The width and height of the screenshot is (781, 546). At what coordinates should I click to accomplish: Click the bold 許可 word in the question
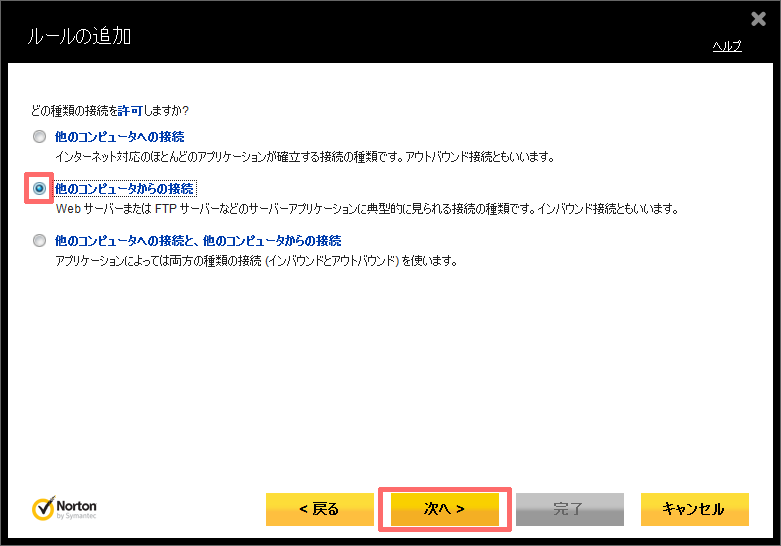point(130,109)
